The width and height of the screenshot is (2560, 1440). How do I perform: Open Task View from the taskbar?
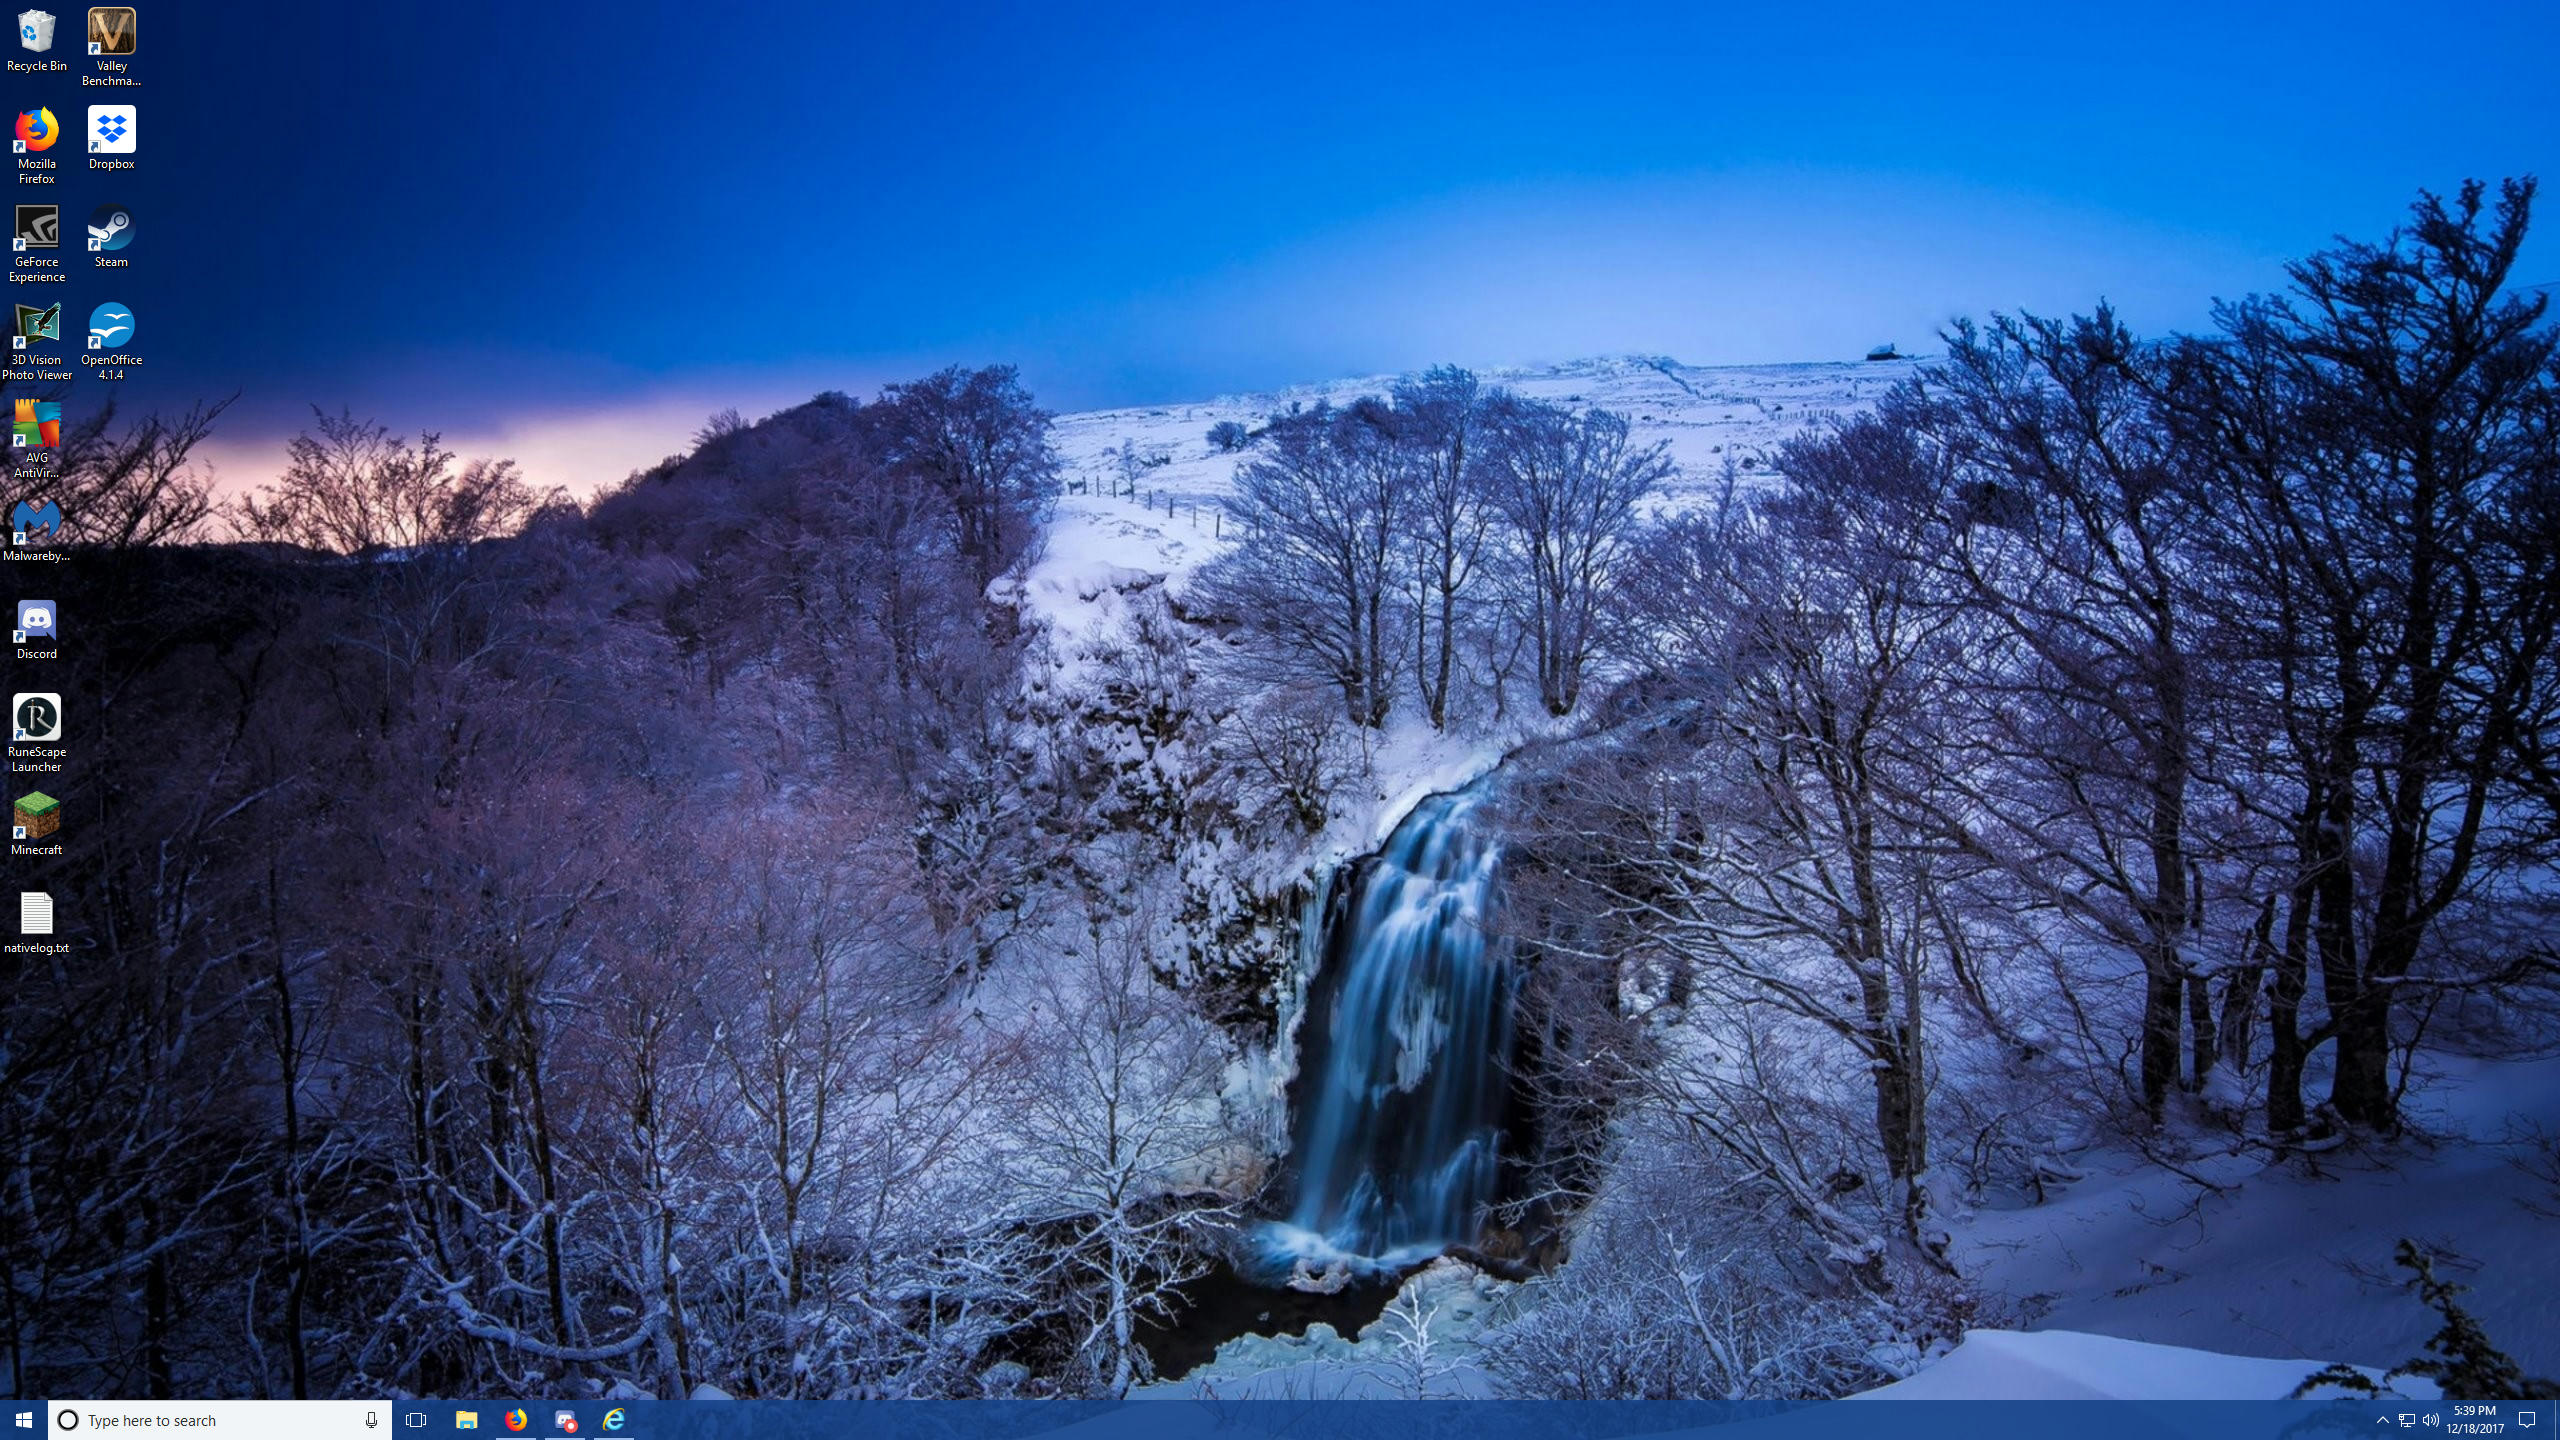pyautogui.click(x=416, y=1420)
